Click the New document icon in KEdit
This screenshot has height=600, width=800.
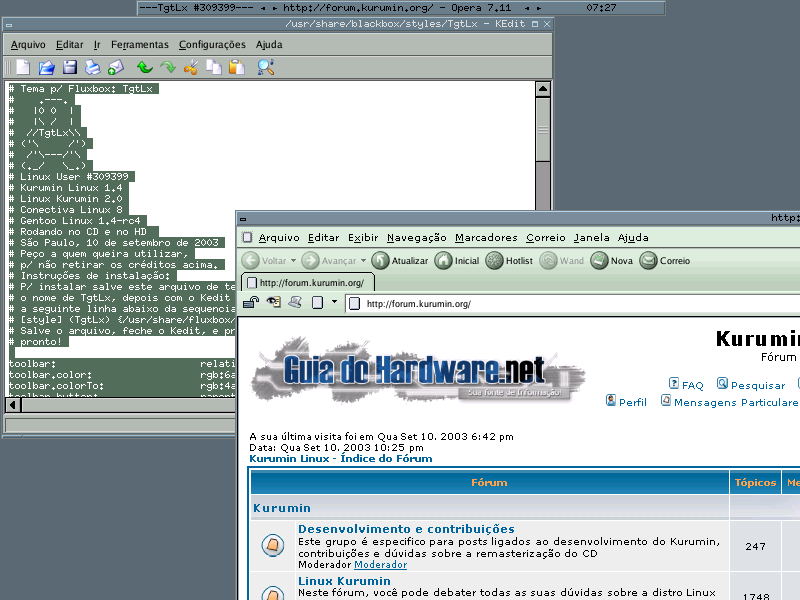[x=23, y=67]
